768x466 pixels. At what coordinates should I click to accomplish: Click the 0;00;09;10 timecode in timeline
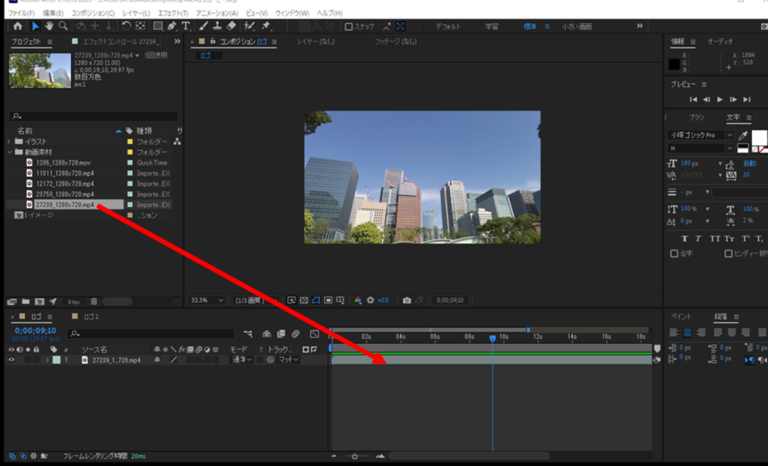[34, 330]
